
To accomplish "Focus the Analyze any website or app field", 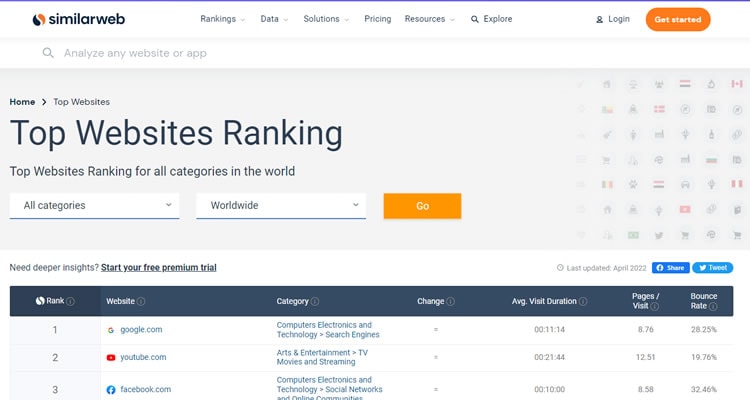I will coord(135,53).
